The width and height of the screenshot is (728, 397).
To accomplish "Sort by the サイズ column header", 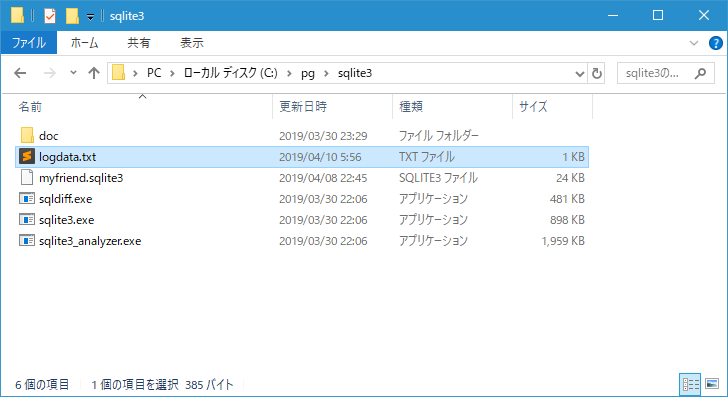I will pyautogui.click(x=552, y=107).
